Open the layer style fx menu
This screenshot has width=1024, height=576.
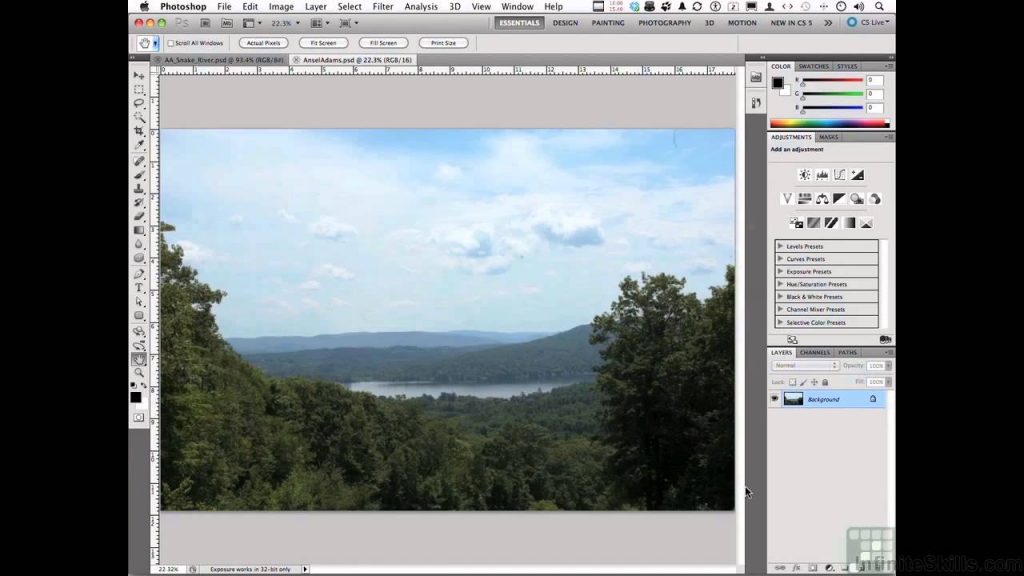click(796, 567)
